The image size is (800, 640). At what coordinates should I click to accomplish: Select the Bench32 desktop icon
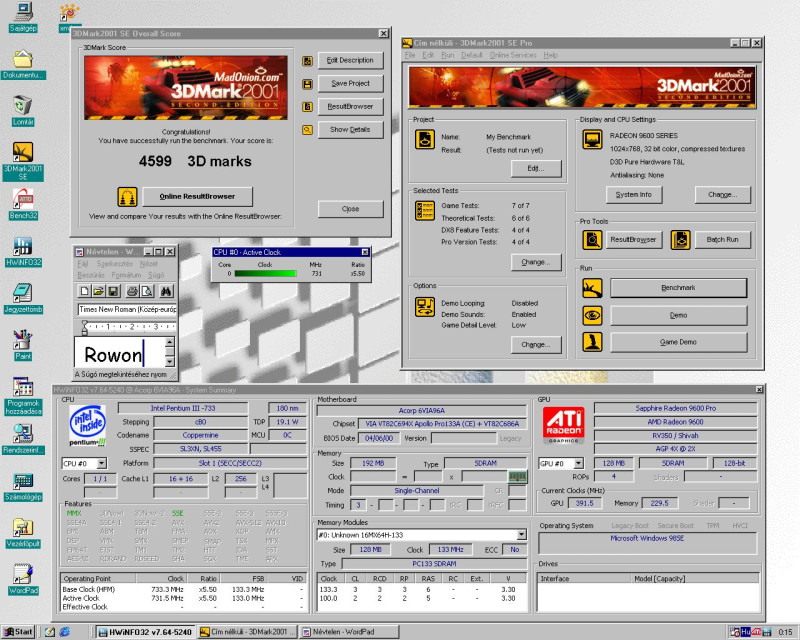tap(23, 204)
